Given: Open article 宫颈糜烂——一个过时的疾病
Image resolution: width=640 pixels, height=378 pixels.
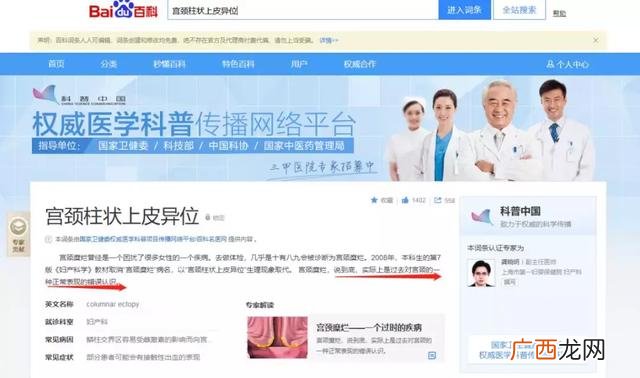Looking at the screenshot, I should pyautogui.click(x=369, y=327).
